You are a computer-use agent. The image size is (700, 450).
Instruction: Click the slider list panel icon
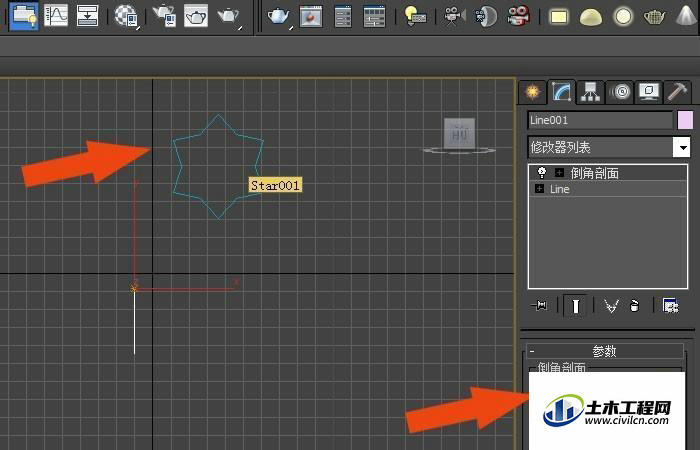[x=374, y=17]
